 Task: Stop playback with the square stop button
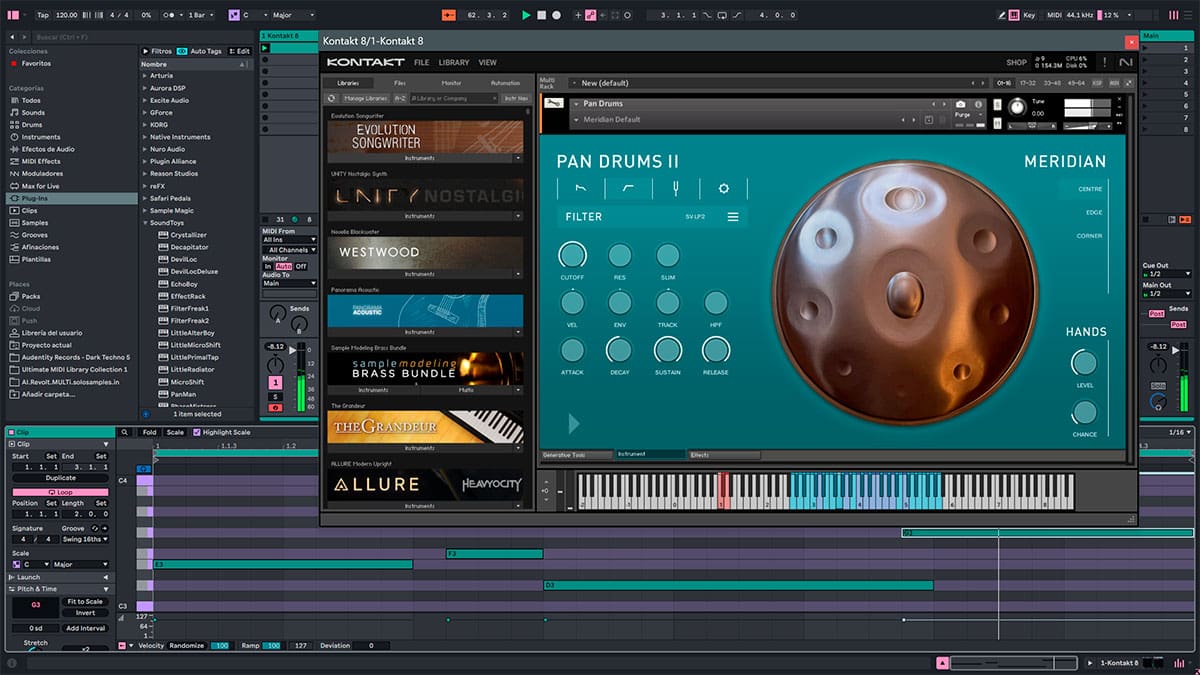click(541, 15)
